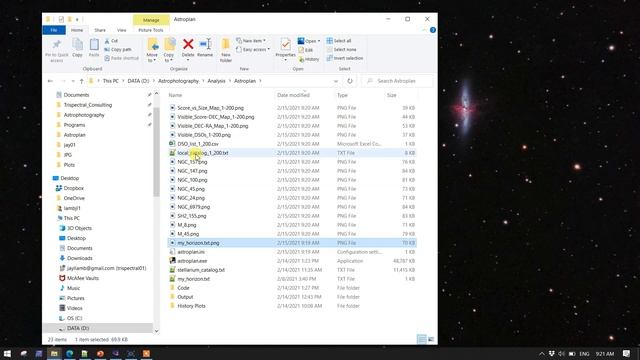Viewport: 640px width, 360px height.
Task: Click the navigation pane scrollbar
Action: point(156,151)
